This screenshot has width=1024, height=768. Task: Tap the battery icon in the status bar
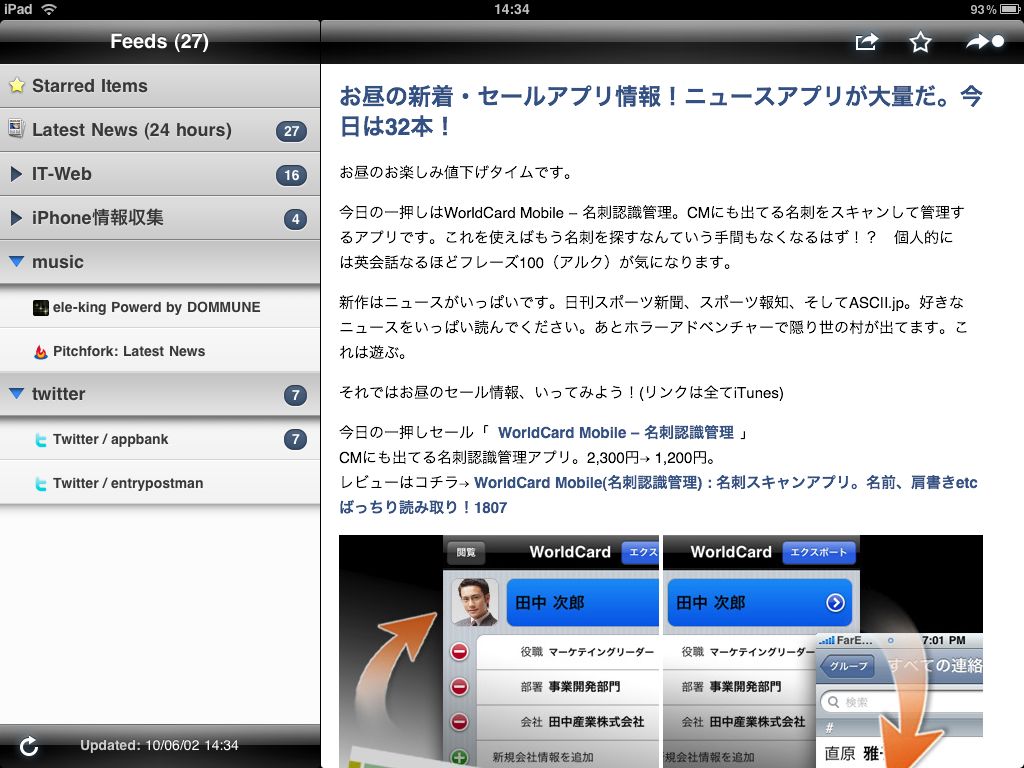pos(1009,9)
